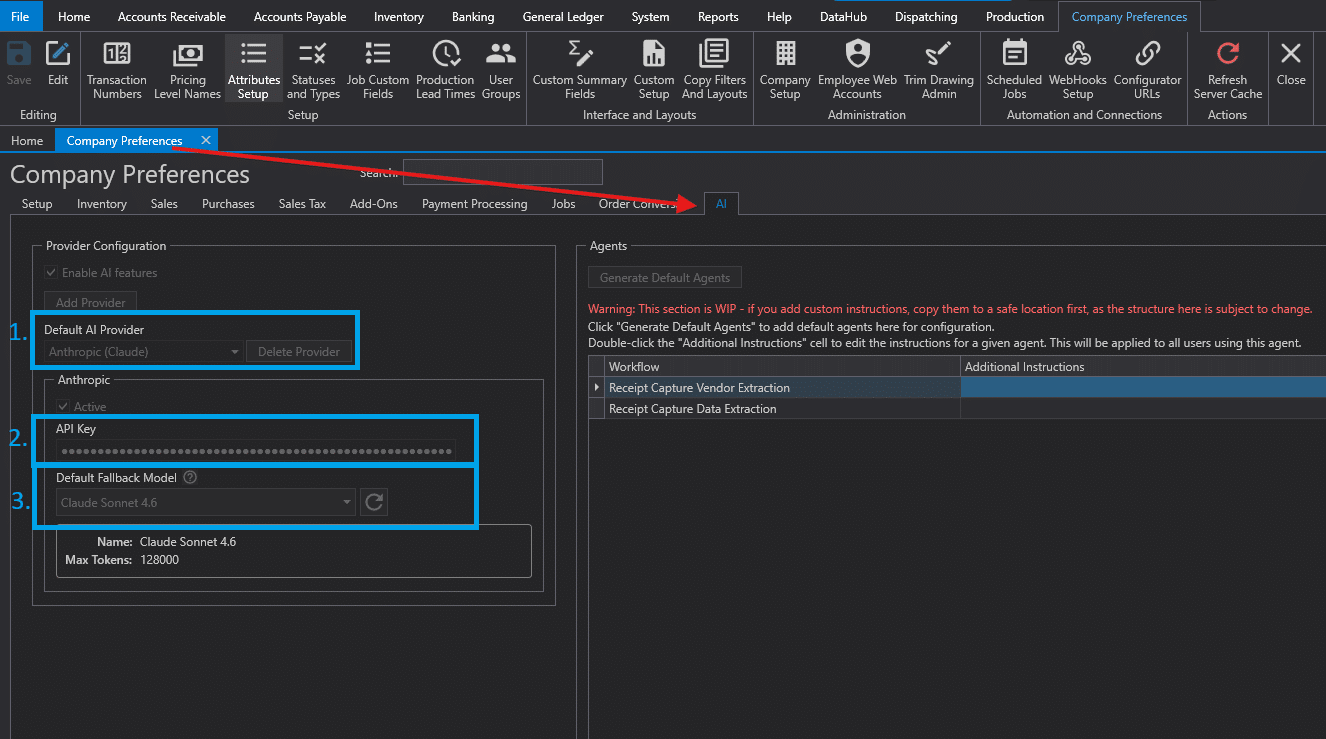The width and height of the screenshot is (1326, 739).
Task: Open Pricing Level Names
Action: (x=187, y=70)
